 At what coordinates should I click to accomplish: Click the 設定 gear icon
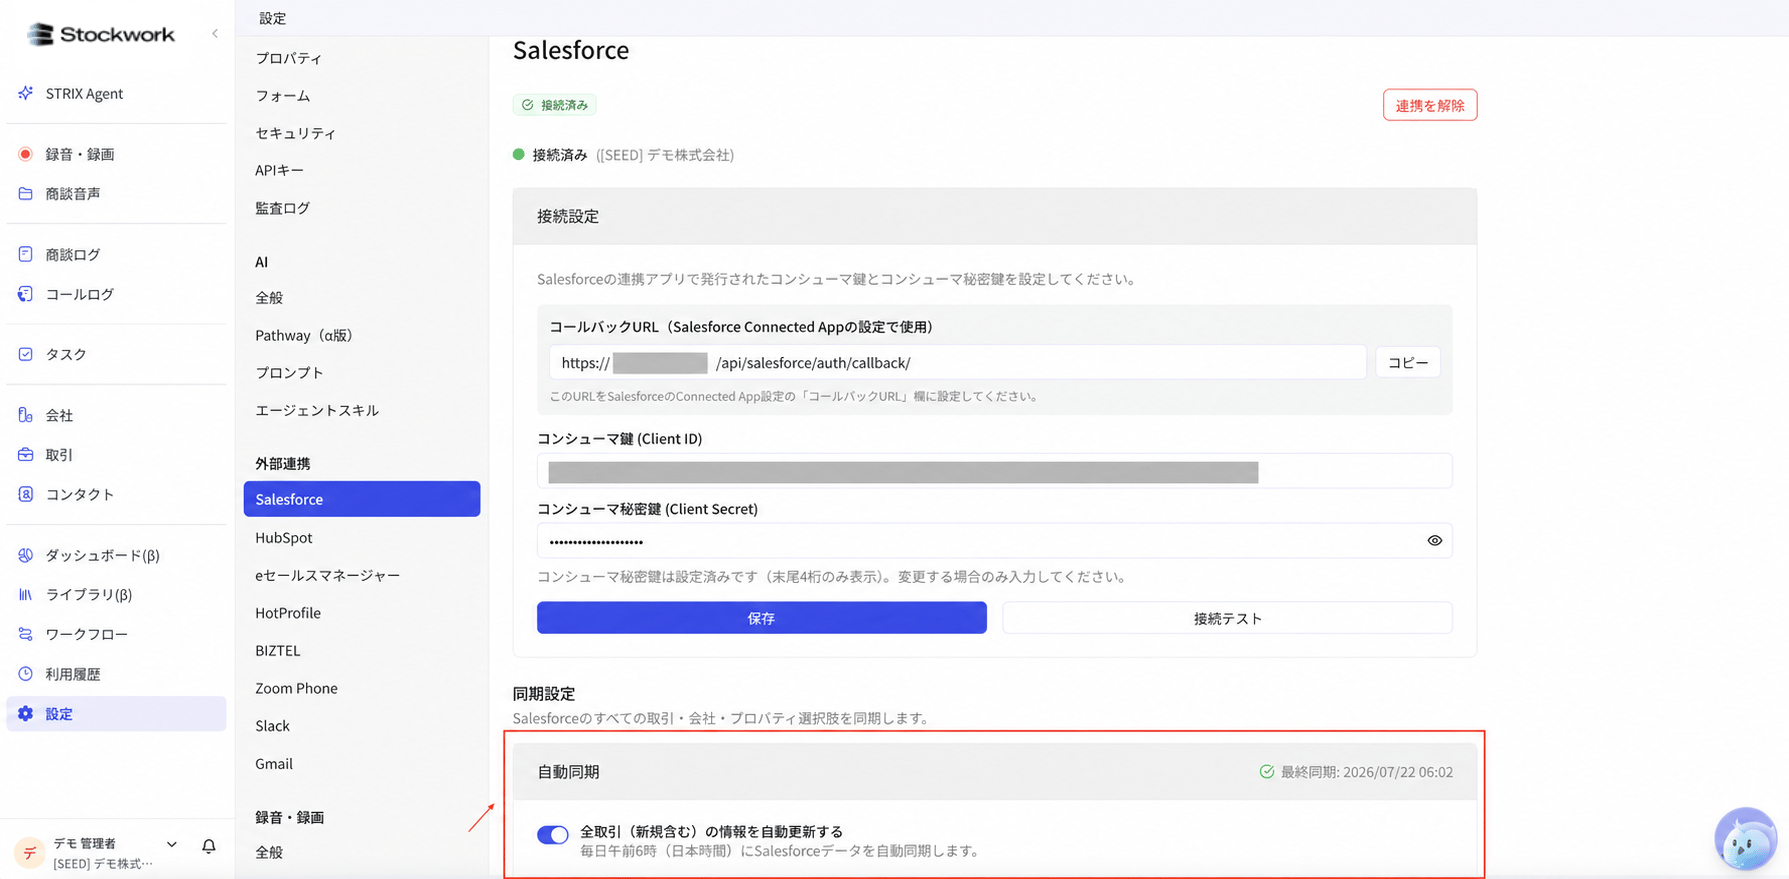click(26, 714)
